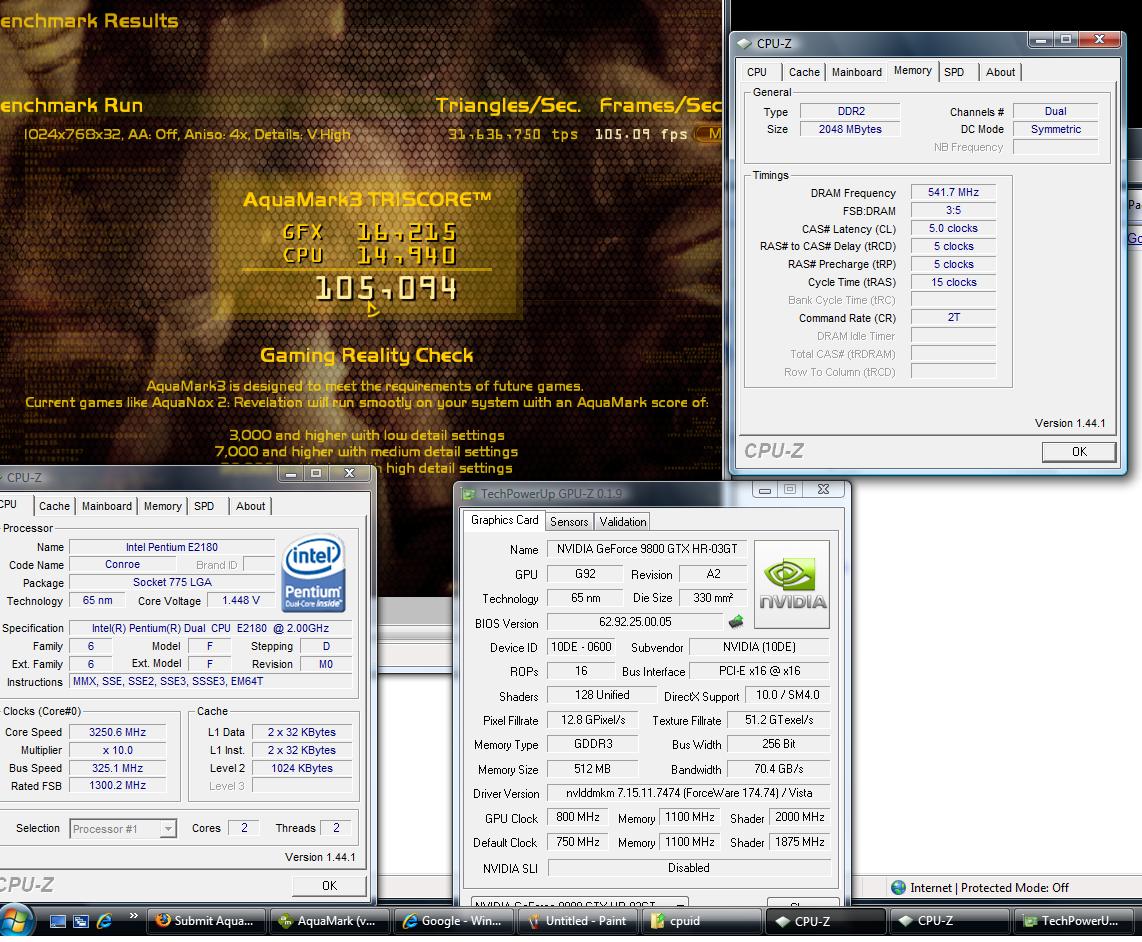Click the Intel Pentium logo in CPU-Z
This screenshot has height=942, width=1142.
pyautogui.click(x=313, y=573)
